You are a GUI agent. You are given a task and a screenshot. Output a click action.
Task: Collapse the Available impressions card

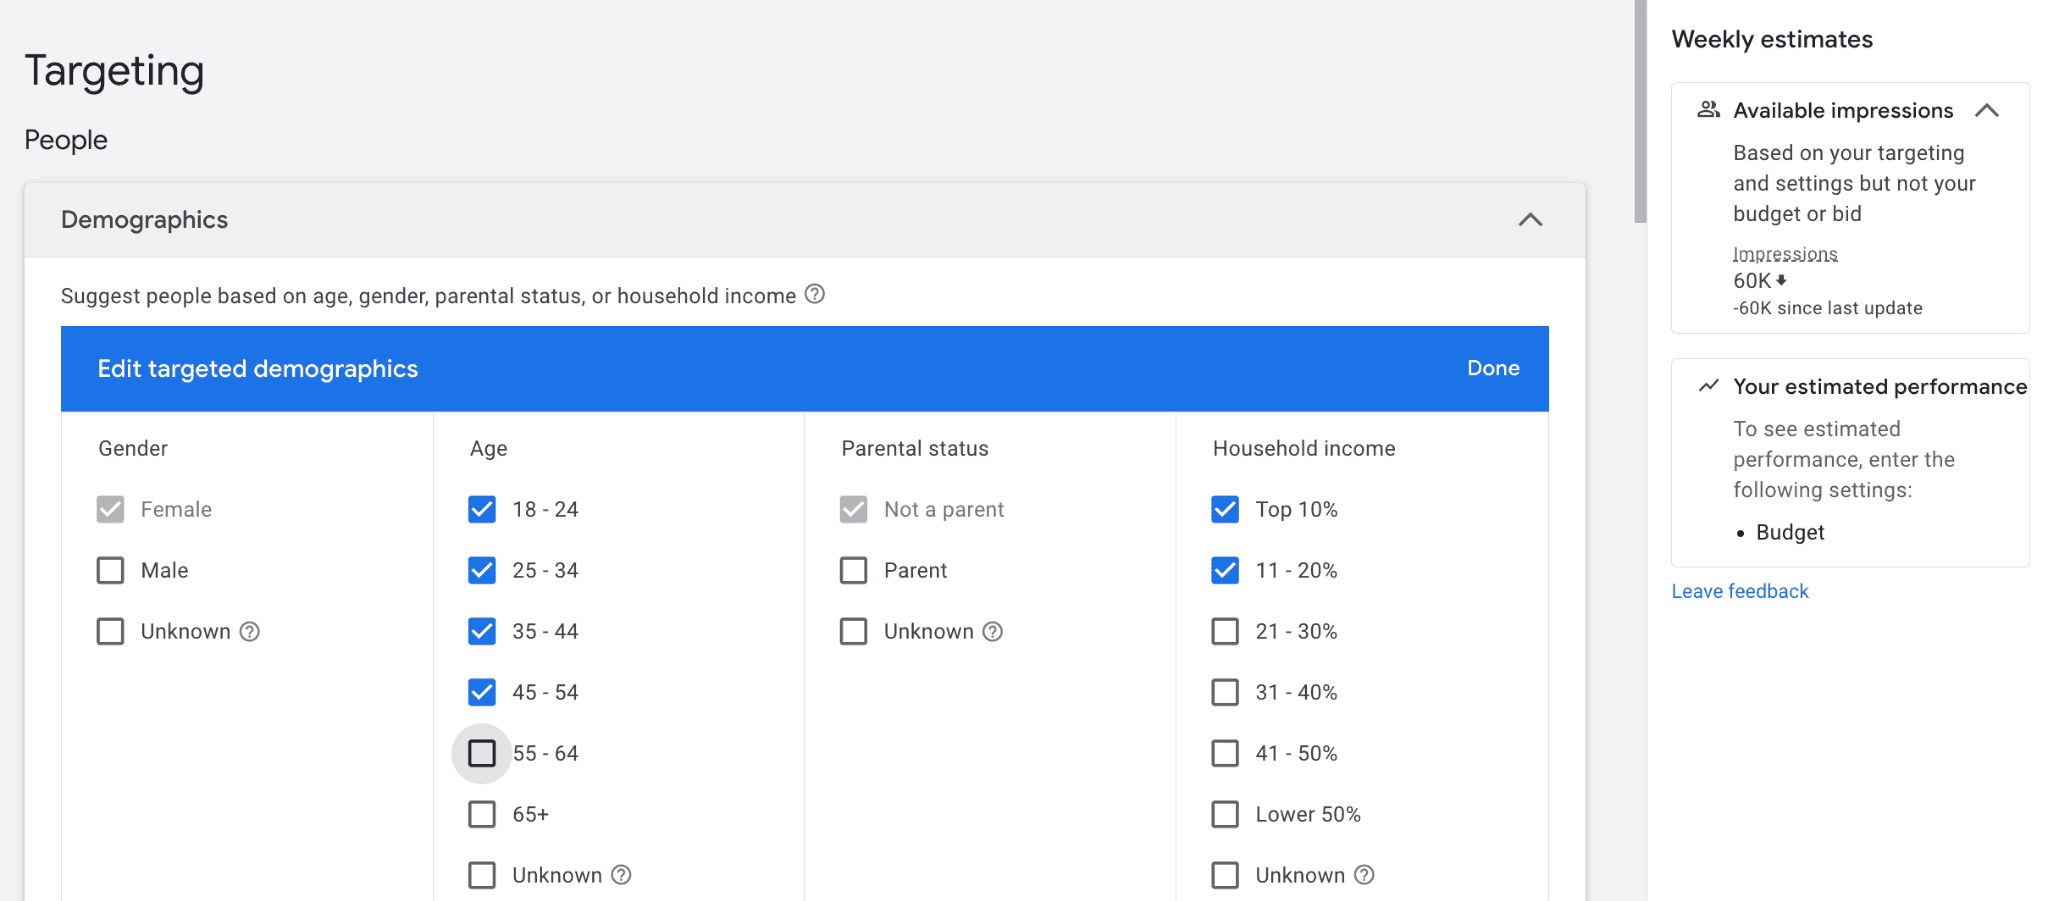pyautogui.click(x=1987, y=110)
